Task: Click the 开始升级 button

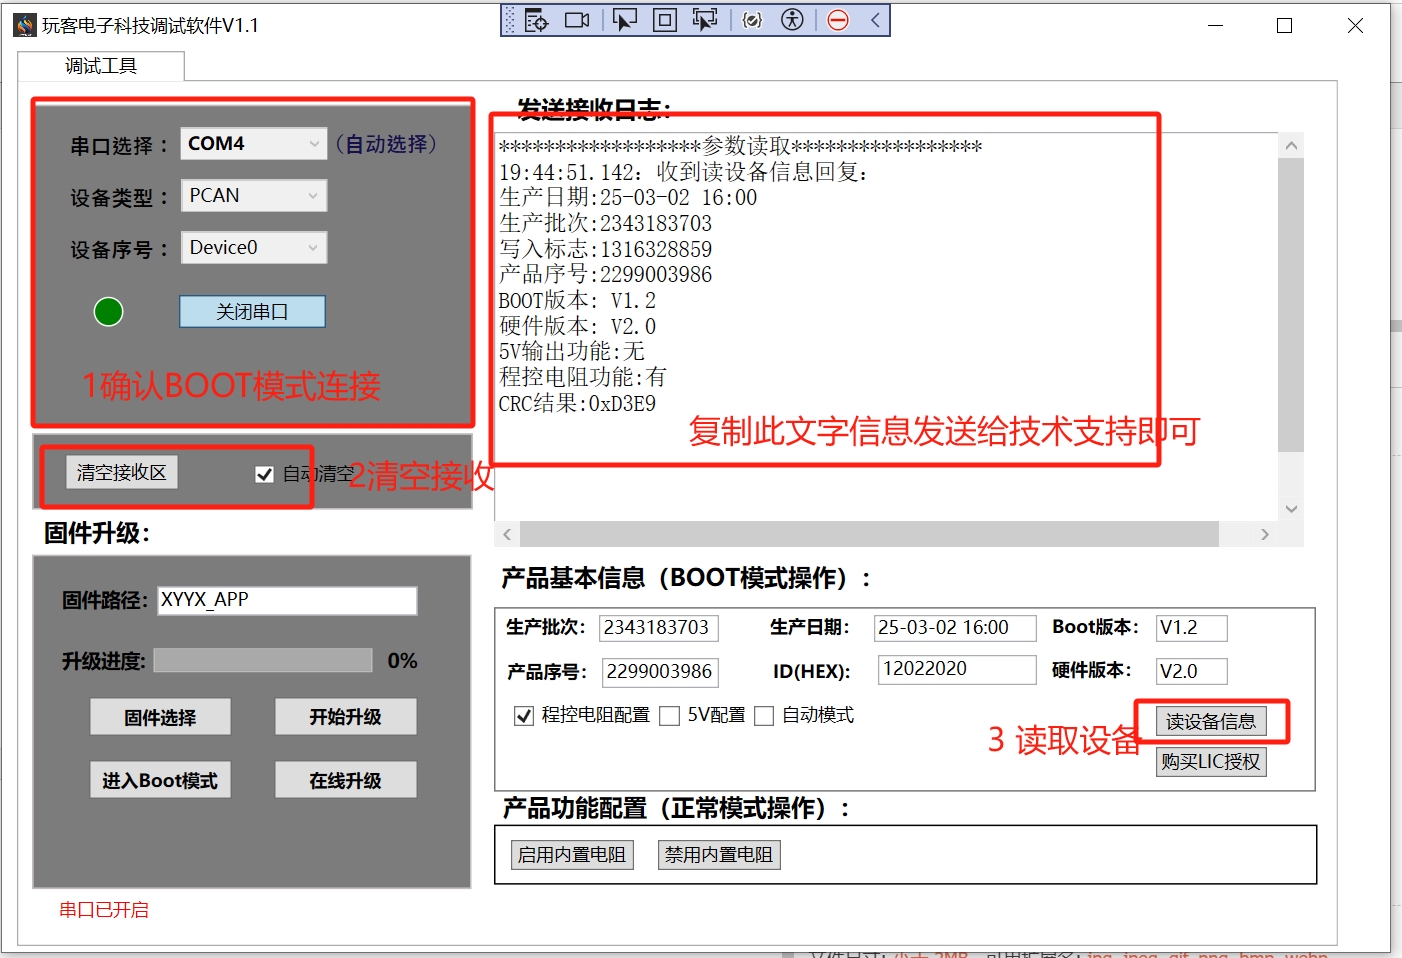Action: point(345,717)
